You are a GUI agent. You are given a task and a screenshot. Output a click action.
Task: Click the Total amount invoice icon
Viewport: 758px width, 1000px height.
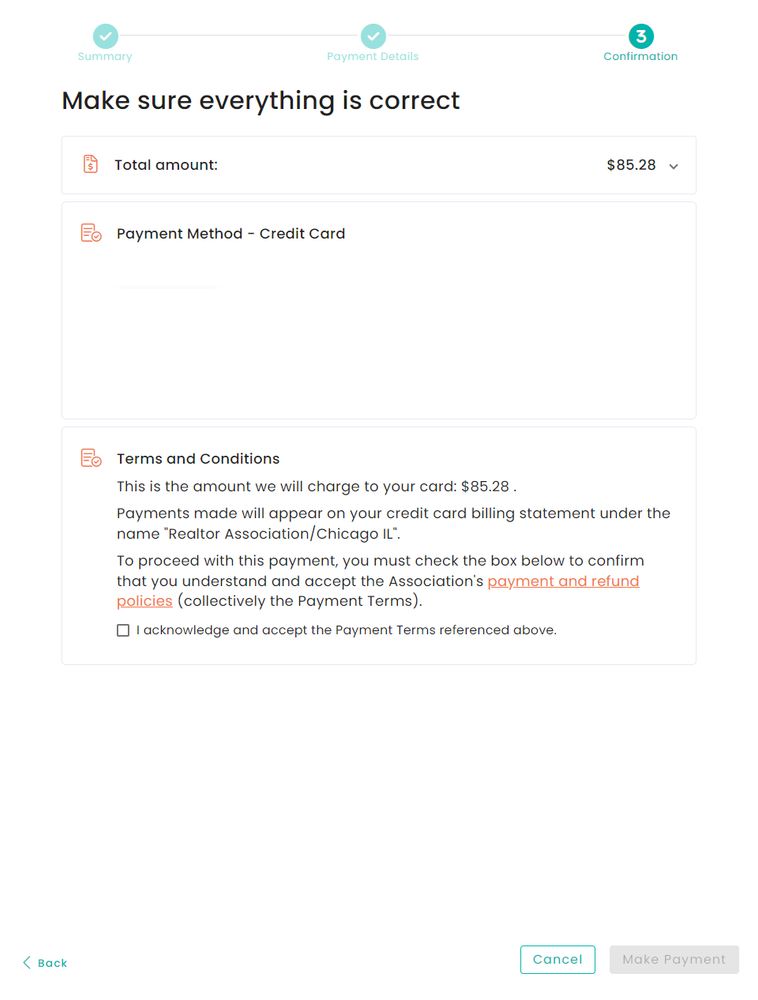coord(91,165)
